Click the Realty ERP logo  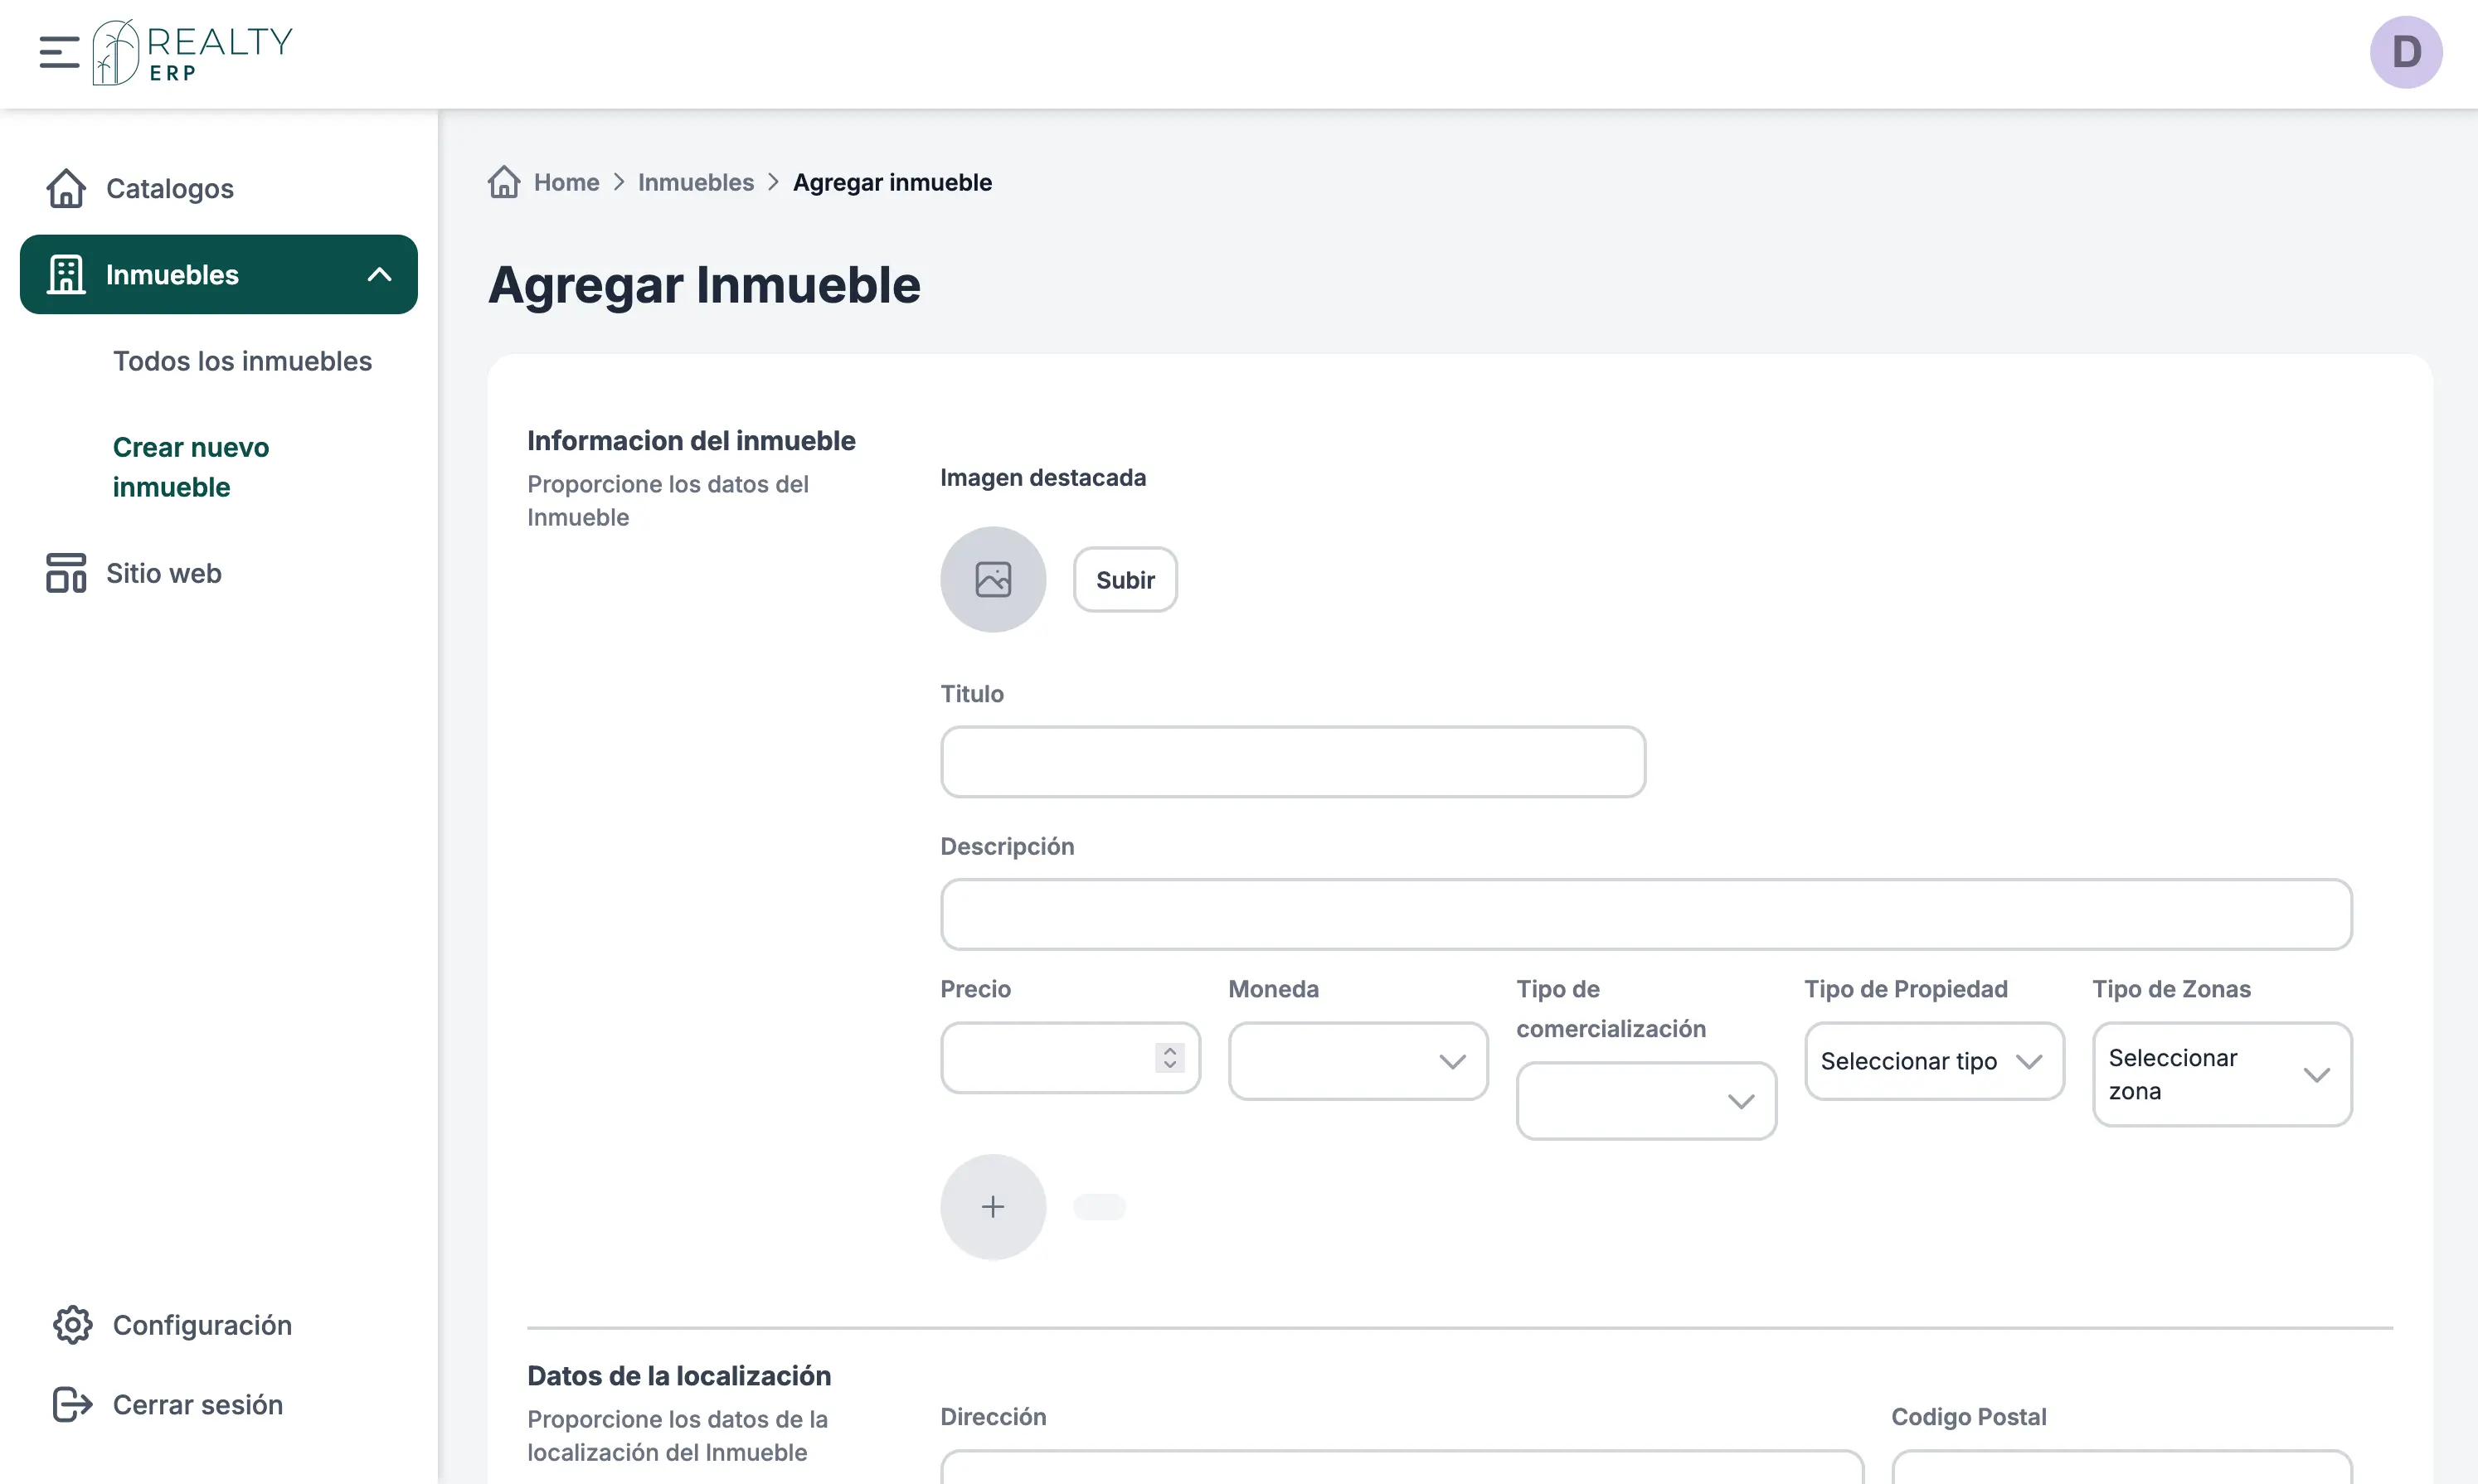(x=192, y=52)
